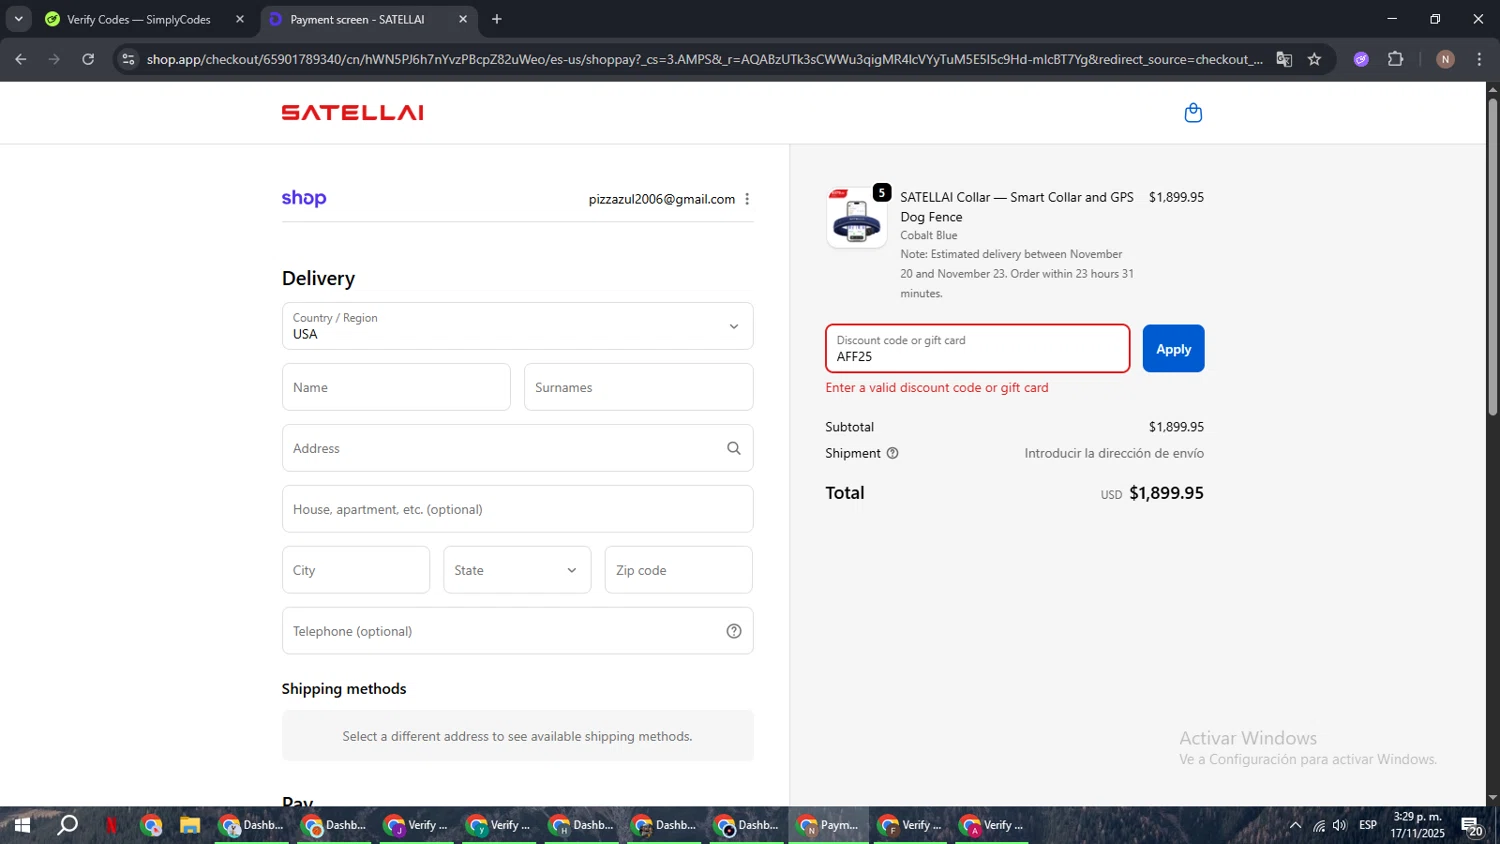Click 'Select a different address' shipping notice
This screenshot has width=1500, height=844.
coord(517,736)
